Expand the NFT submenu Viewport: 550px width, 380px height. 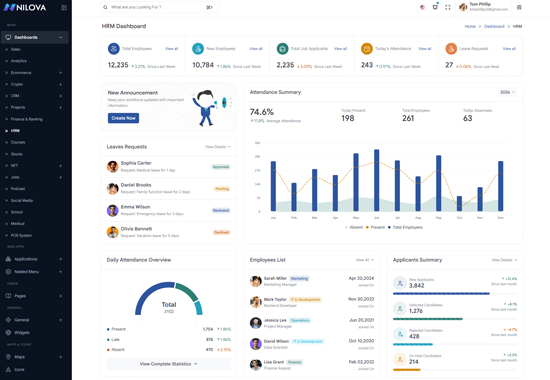pyautogui.click(x=60, y=166)
